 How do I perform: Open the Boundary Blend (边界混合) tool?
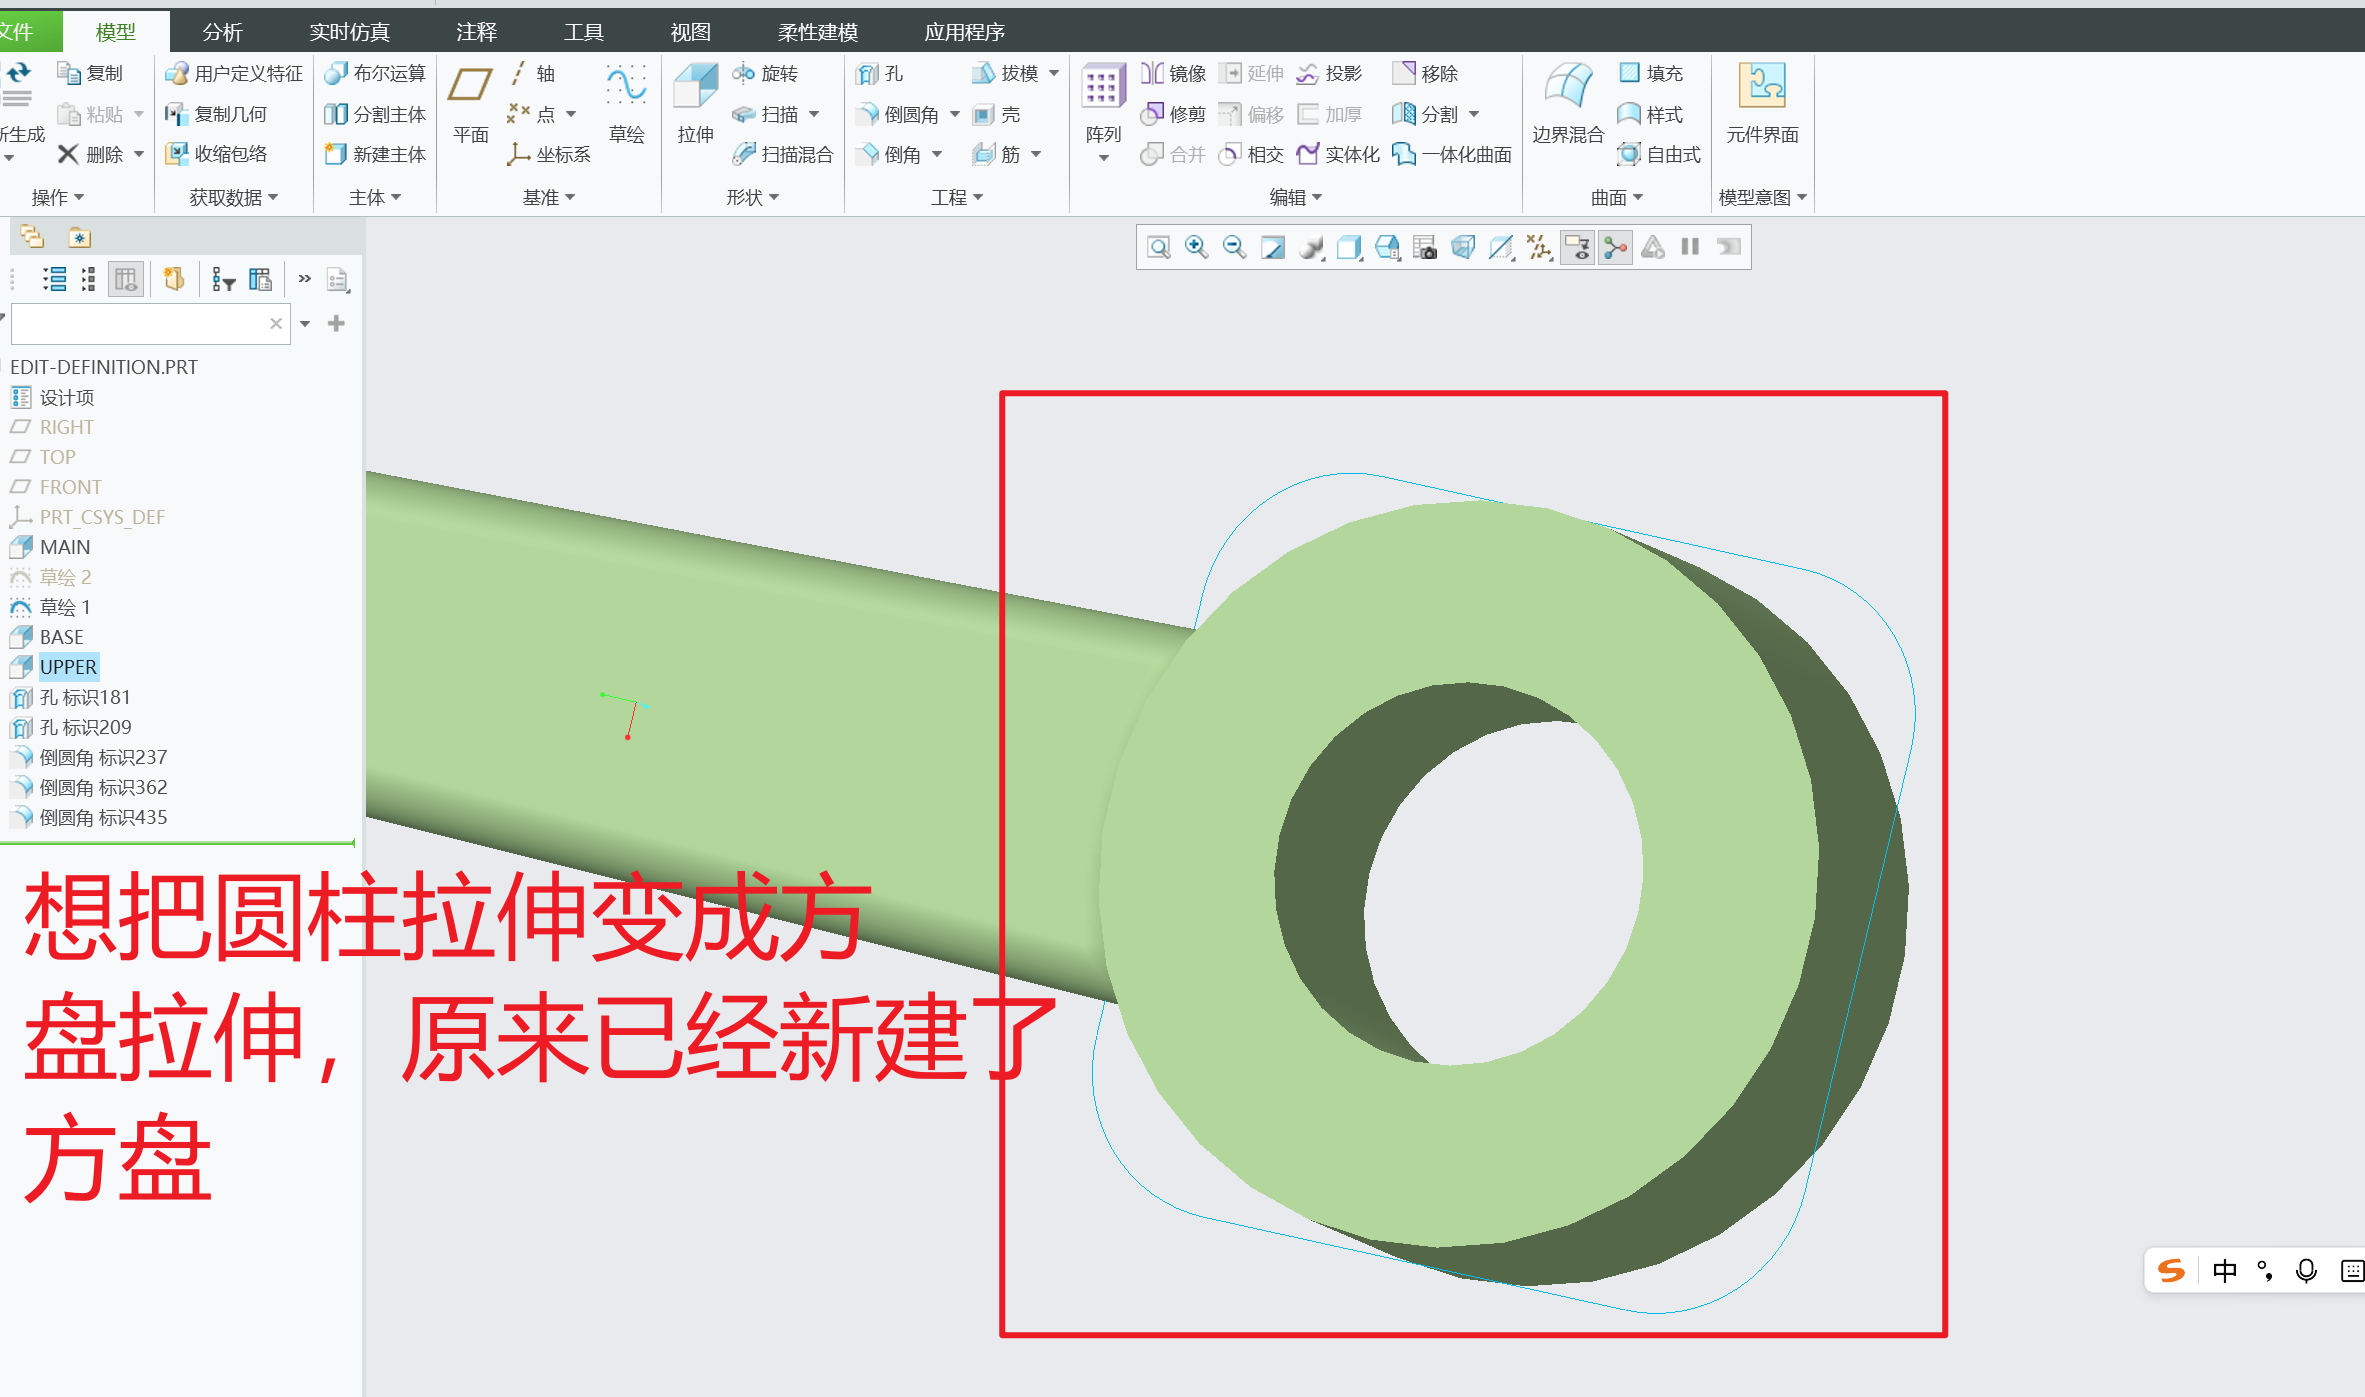click(x=1567, y=88)
